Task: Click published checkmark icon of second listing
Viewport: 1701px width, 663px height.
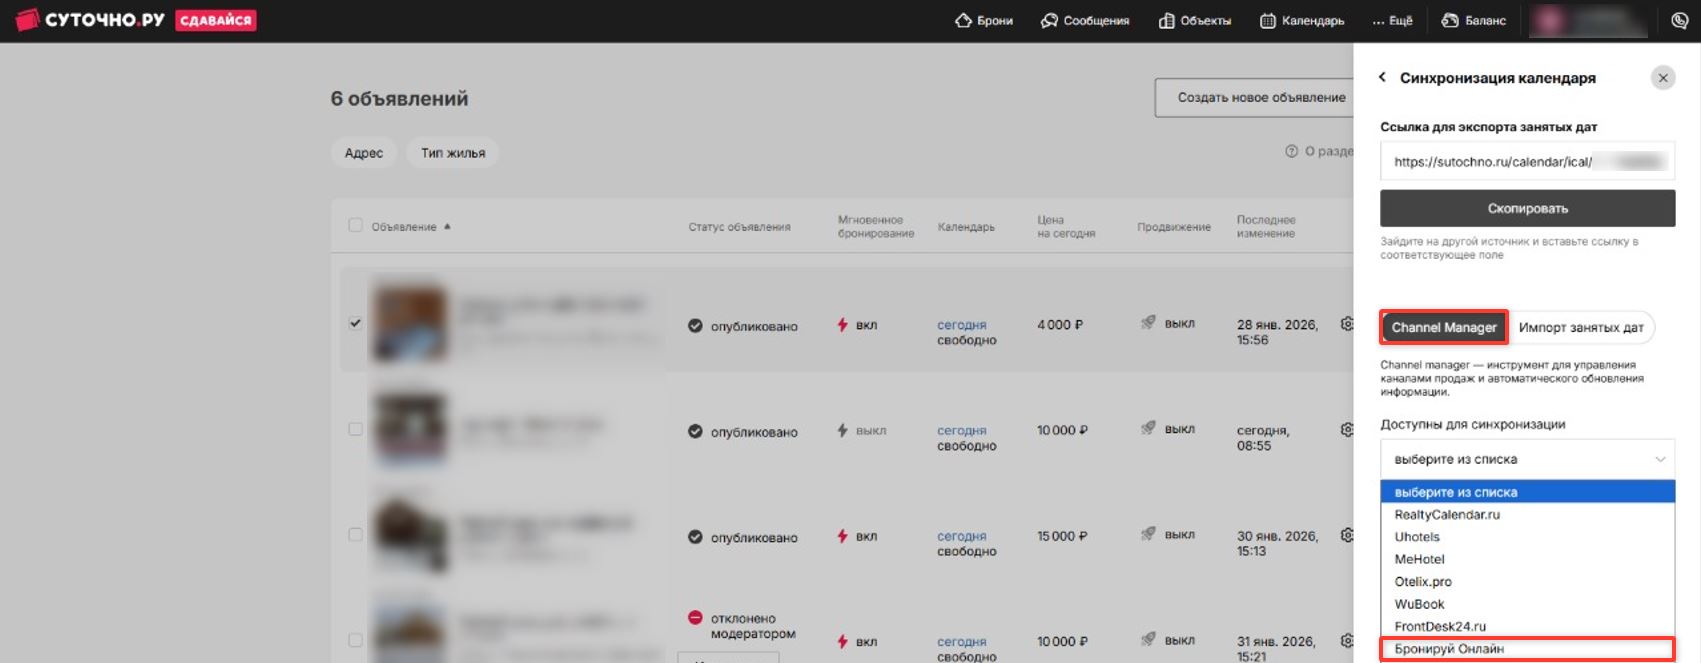Action: pyautogui.click(x=695, y=432)
